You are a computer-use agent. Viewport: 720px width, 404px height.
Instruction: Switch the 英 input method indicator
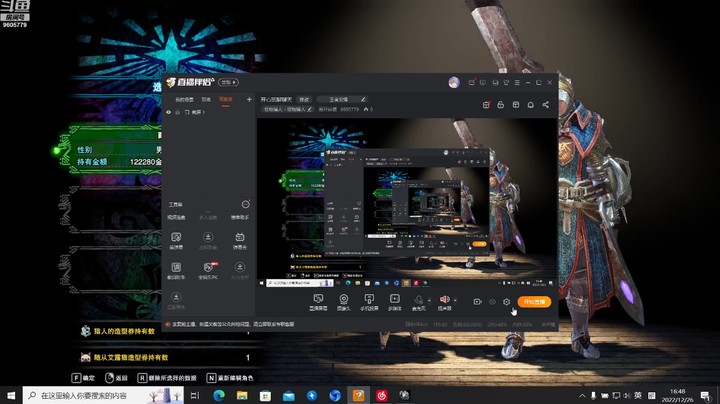[x=638, y=395]
